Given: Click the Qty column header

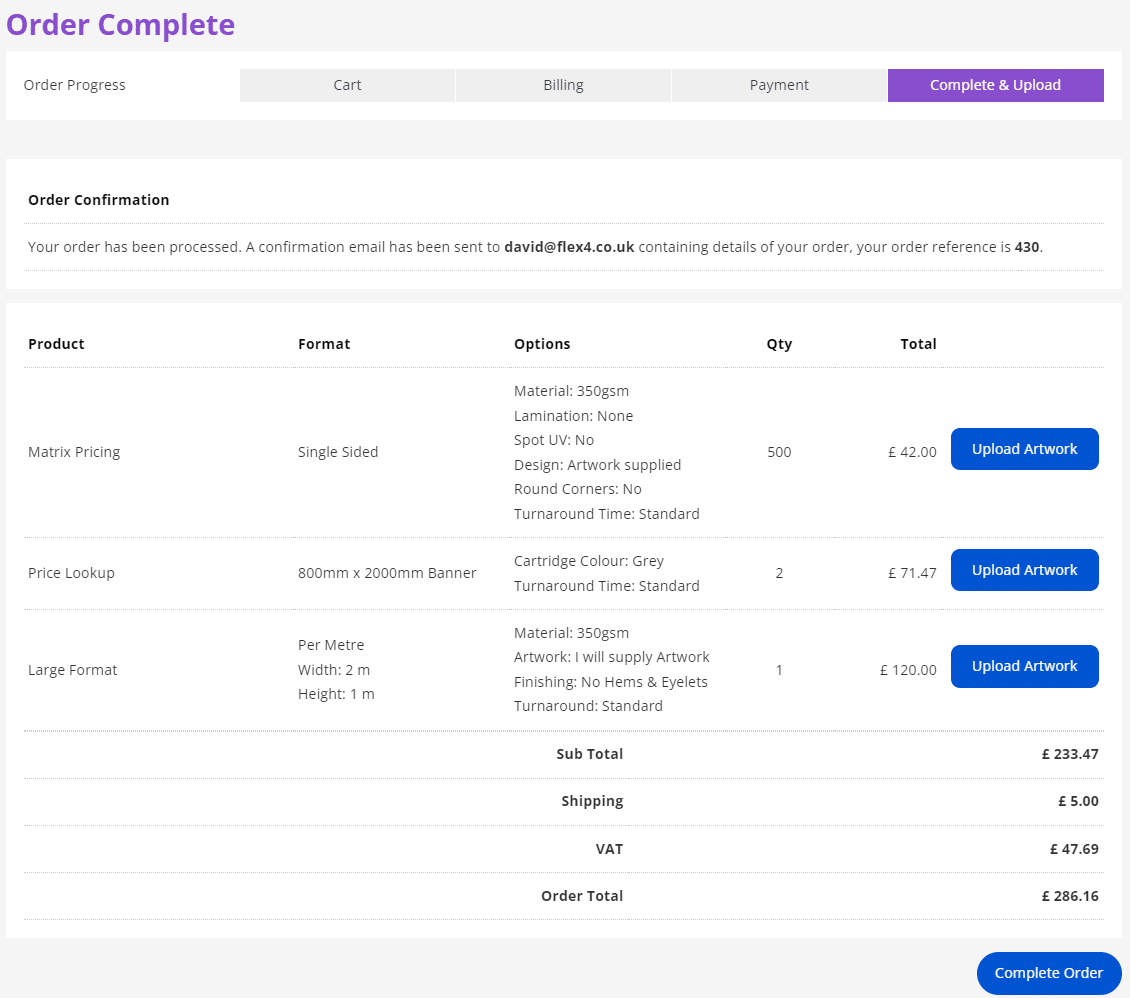Looking at the screenshot, I should [779, 344].
